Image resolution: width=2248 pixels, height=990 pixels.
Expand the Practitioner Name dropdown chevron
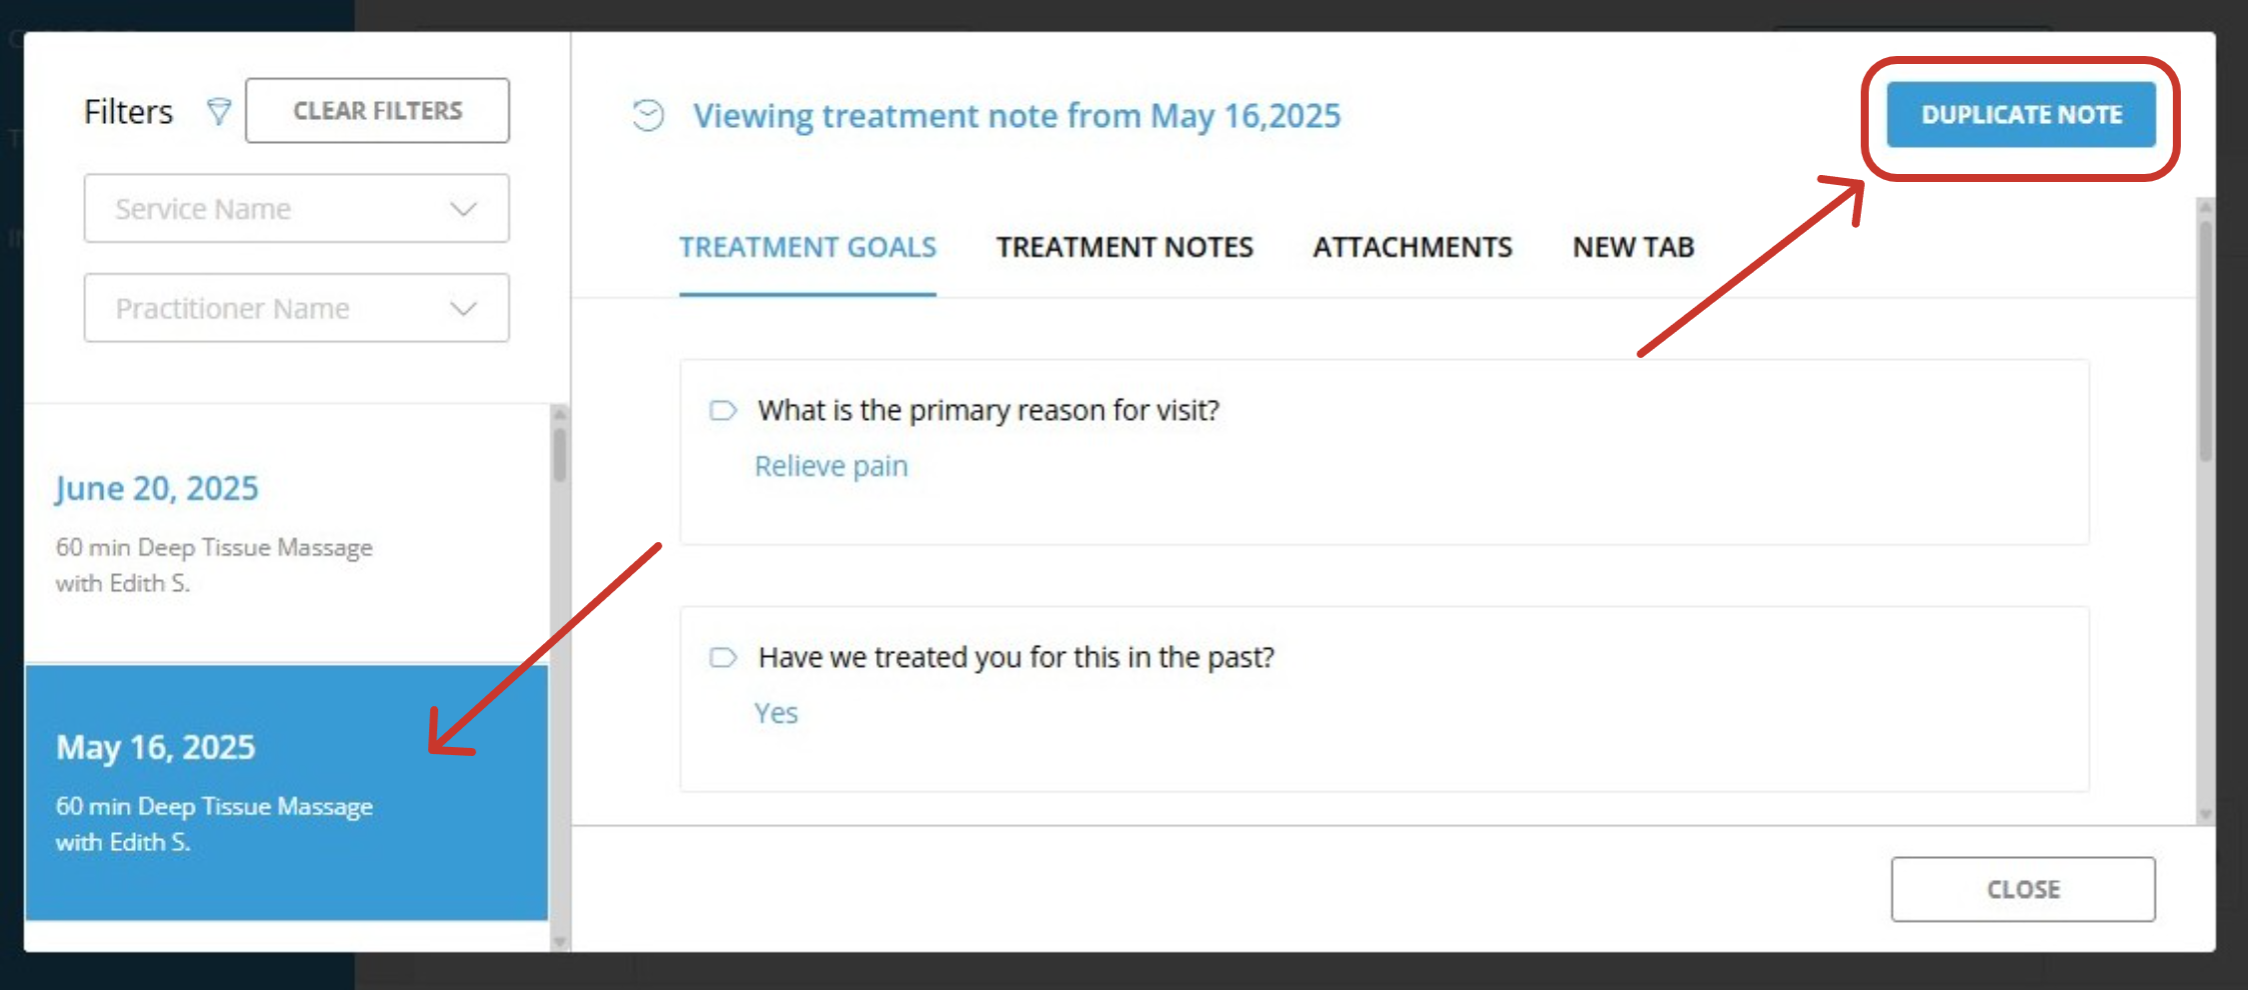pos(463,308)
